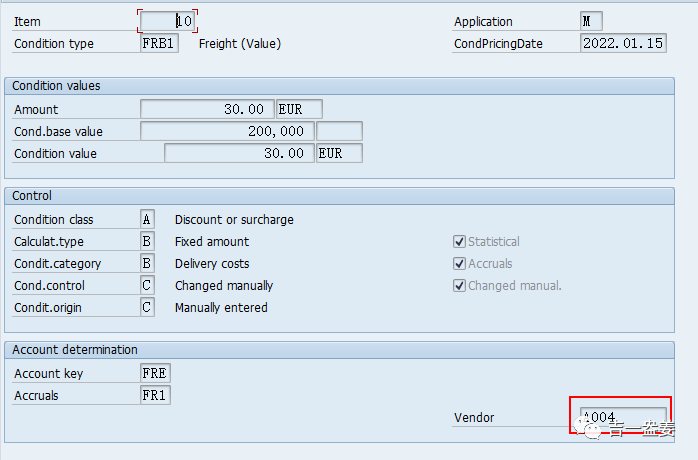Click the 'Account key' label
698x460 pixels.
[x=49, y=374]
